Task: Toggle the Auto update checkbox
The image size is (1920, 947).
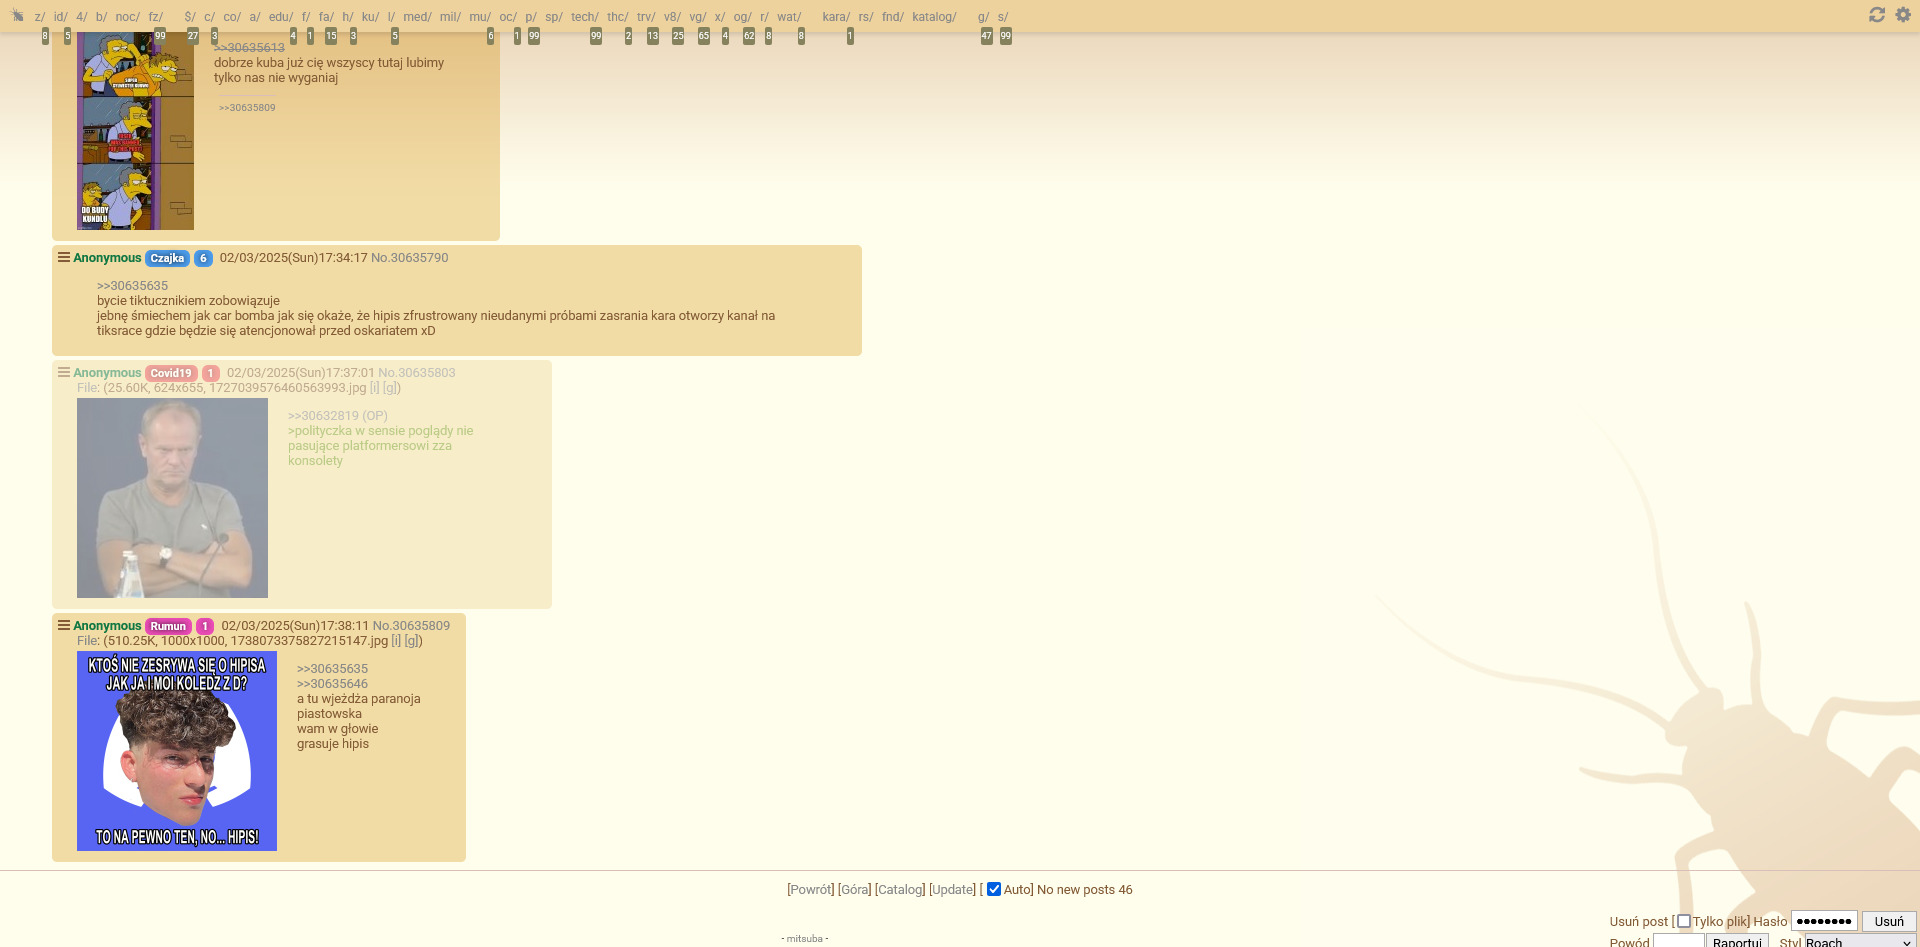Action: 994,889
